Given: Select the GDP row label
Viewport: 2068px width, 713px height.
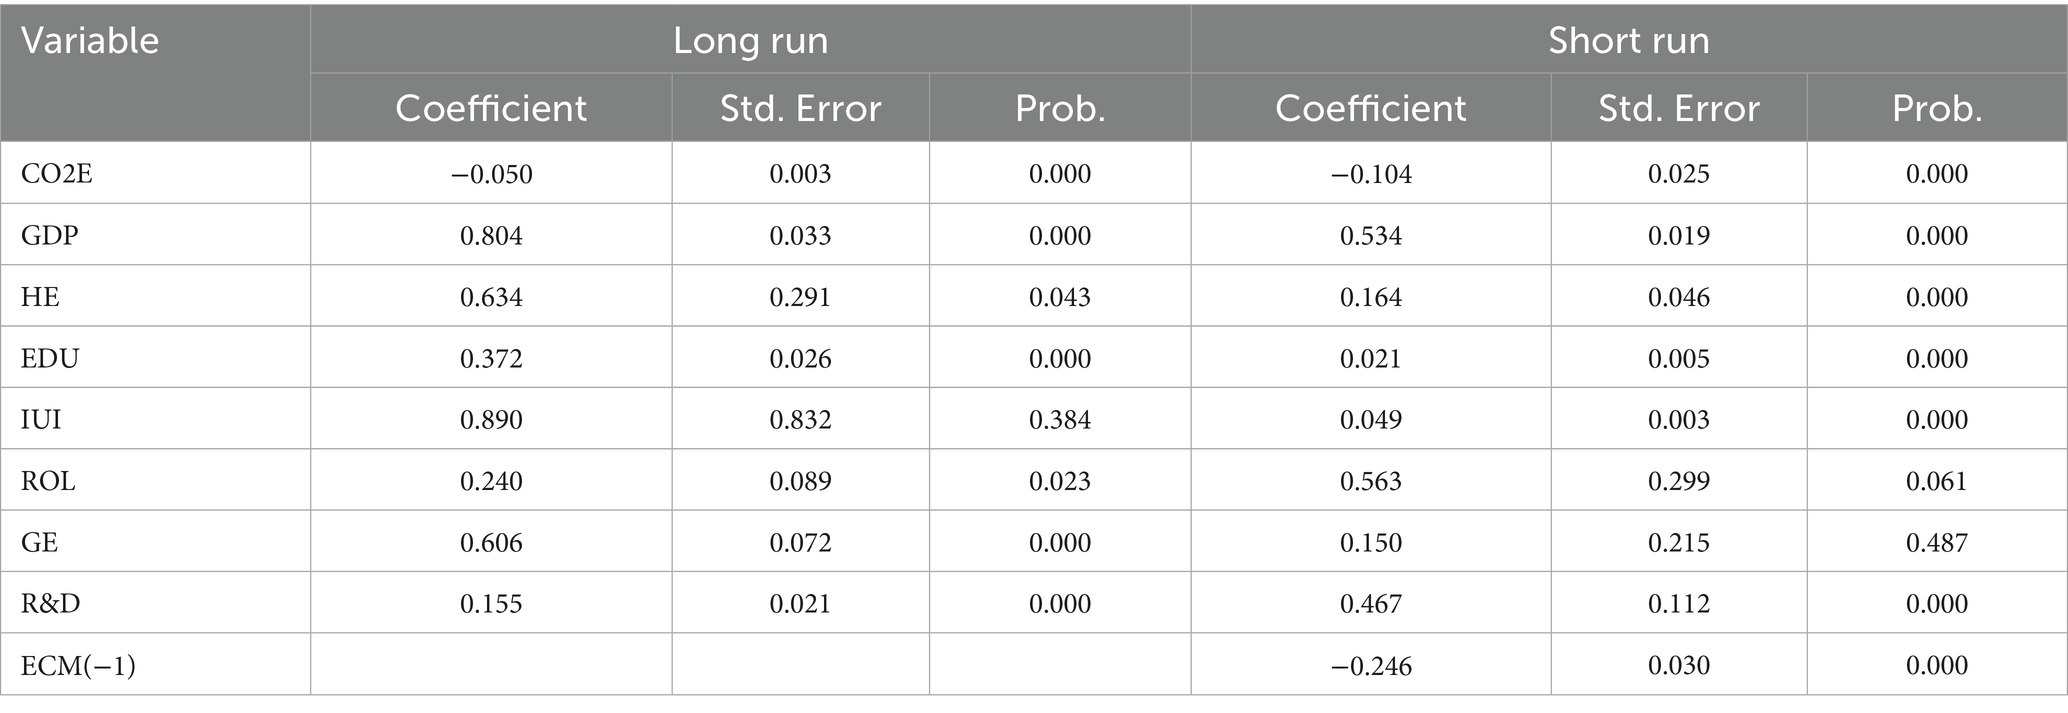Looking at the screenshot, I should pyautogui.click(x=50, y=236).
